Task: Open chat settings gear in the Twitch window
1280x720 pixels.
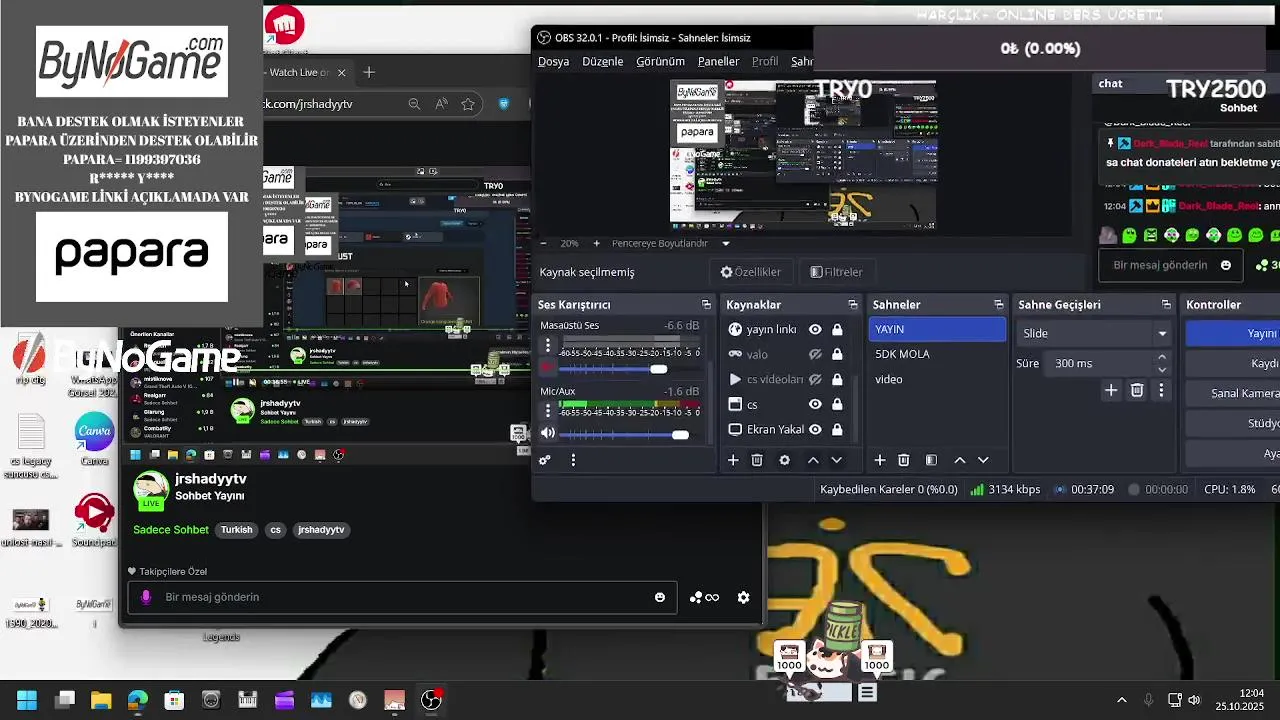Action: click(743, 597)
